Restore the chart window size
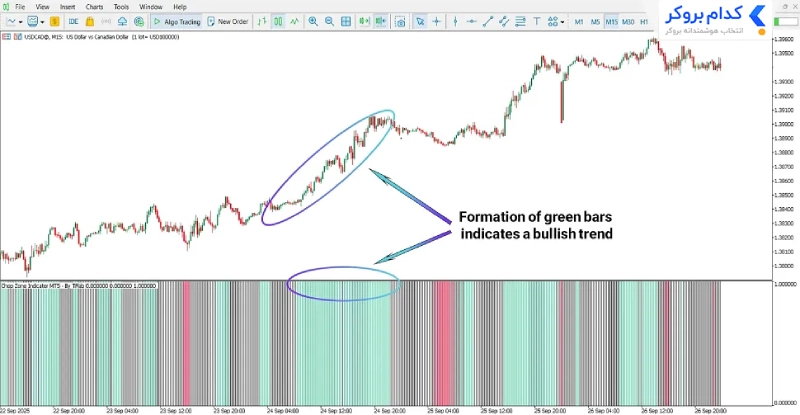This screenshot has width=800, height=415. click(786, 7)
